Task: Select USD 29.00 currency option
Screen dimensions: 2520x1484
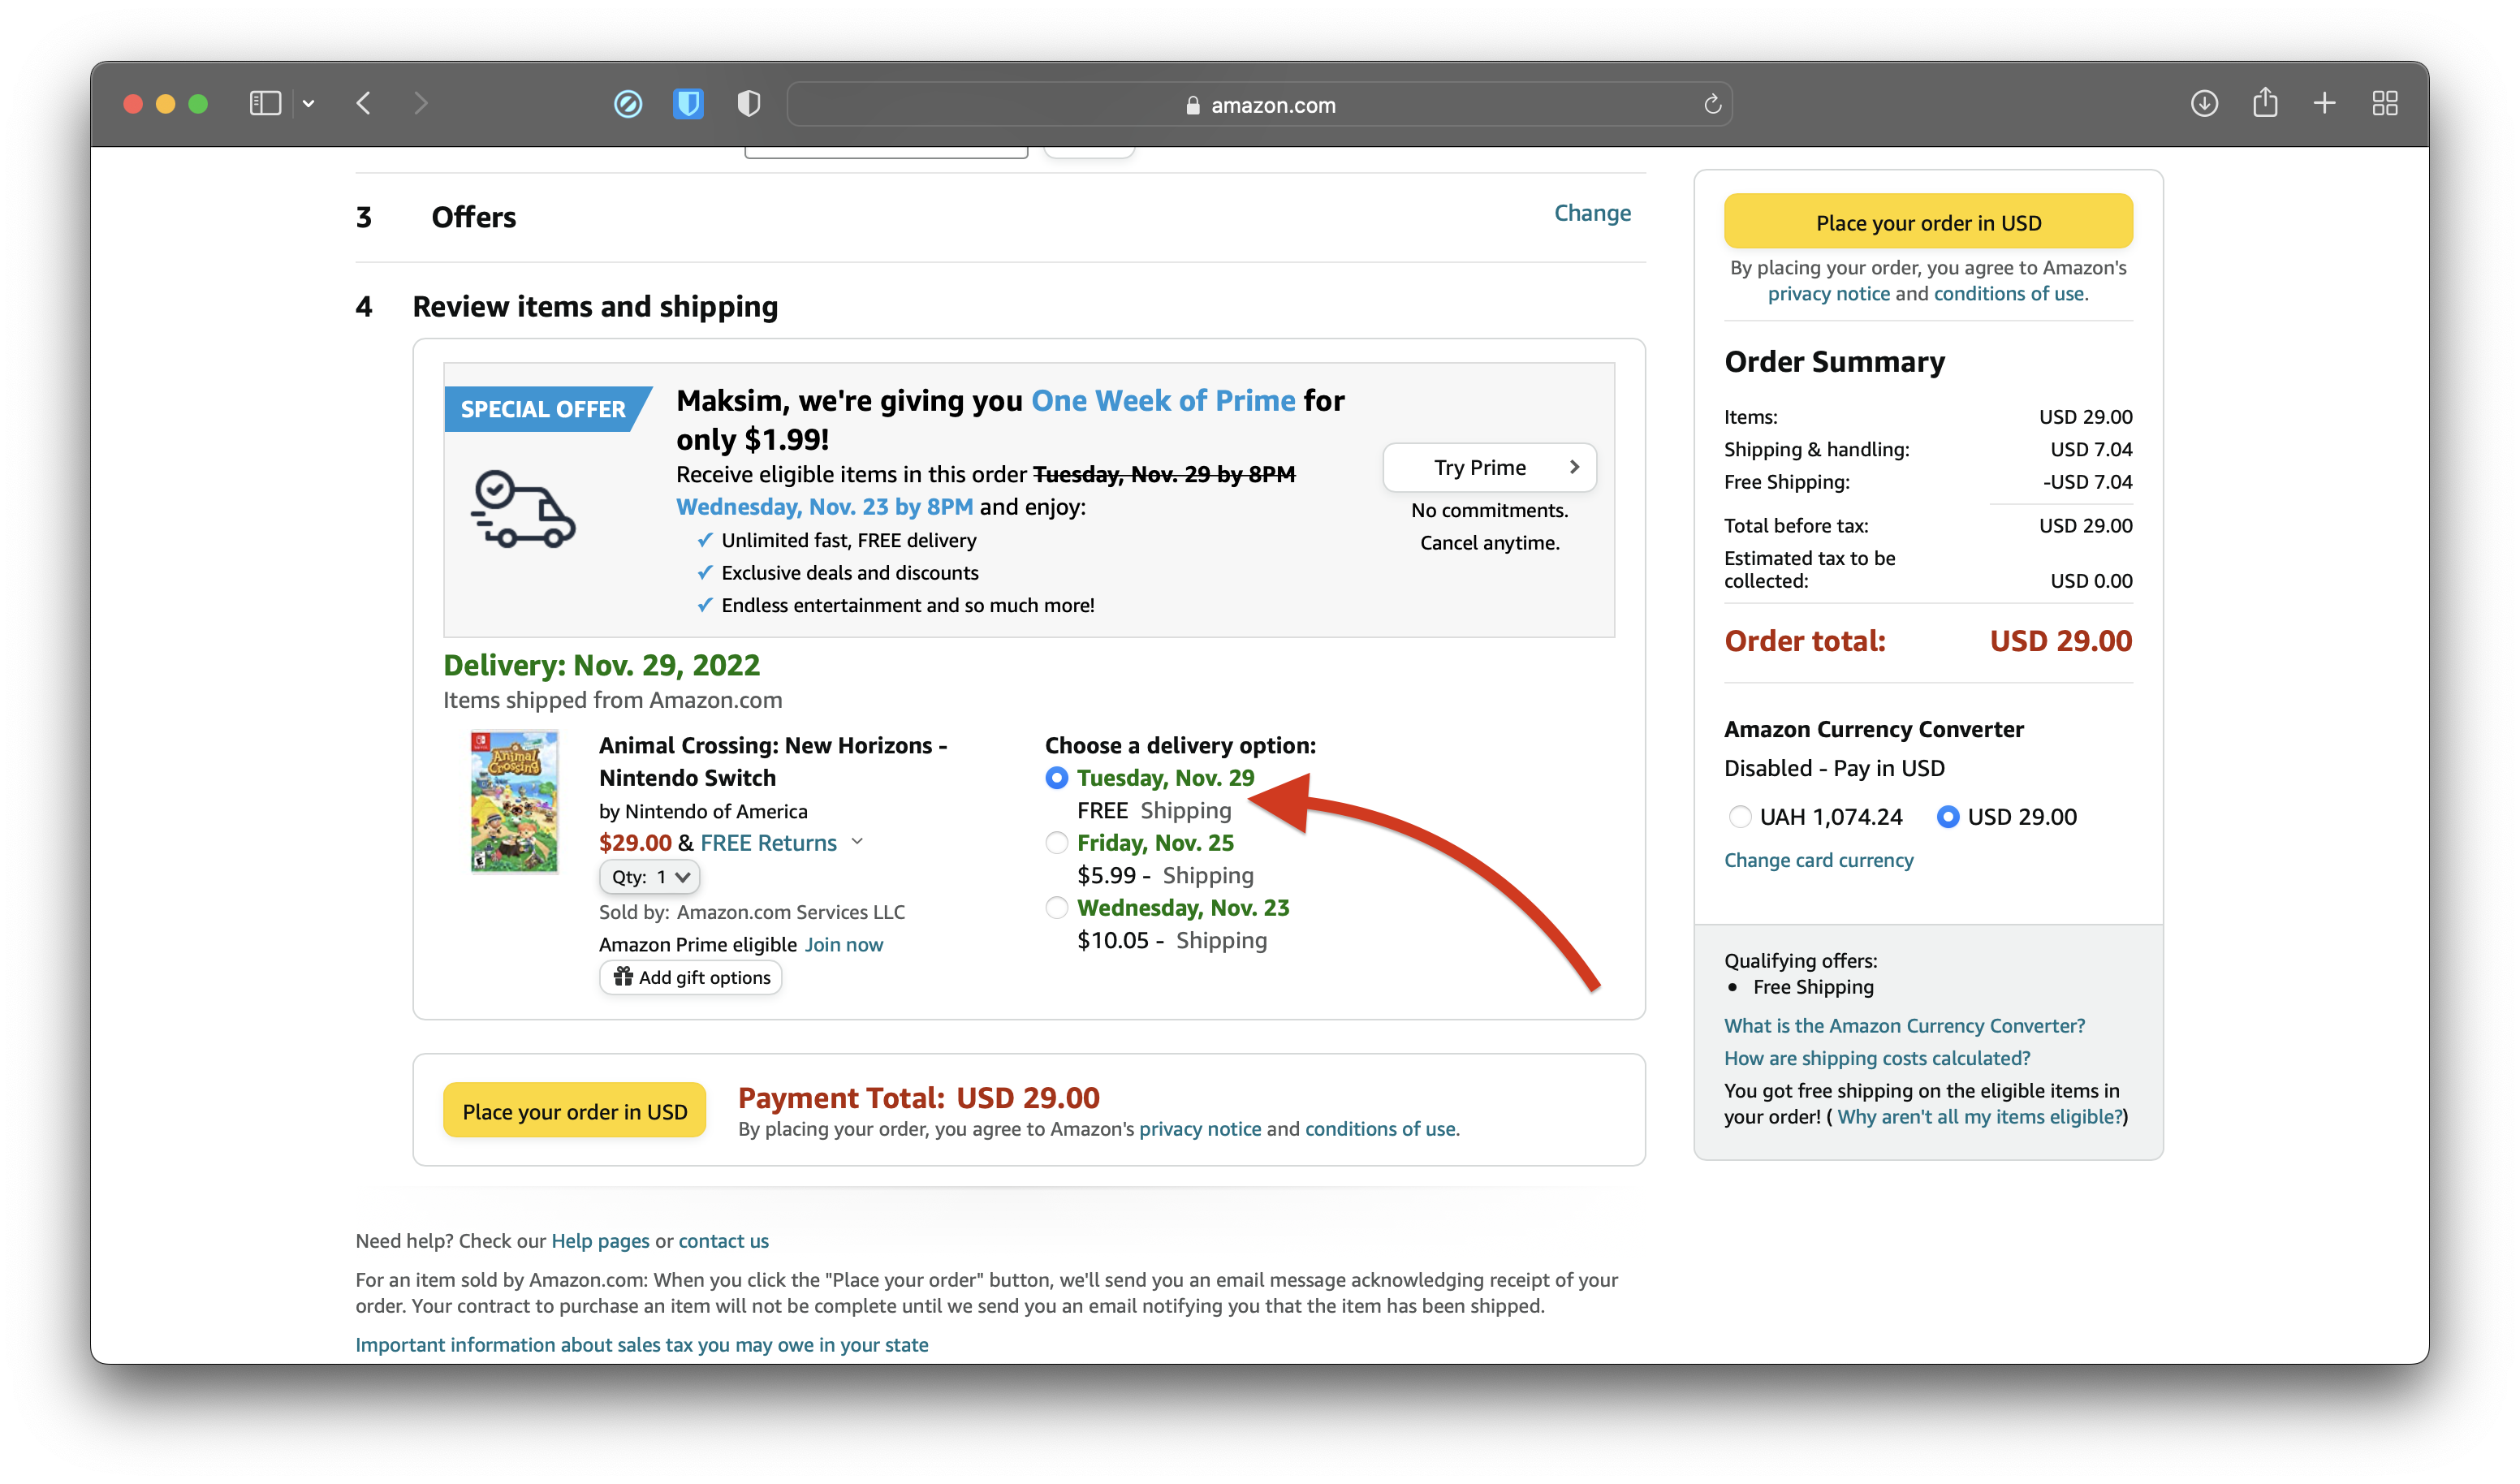Action: tap(1948, 817)
